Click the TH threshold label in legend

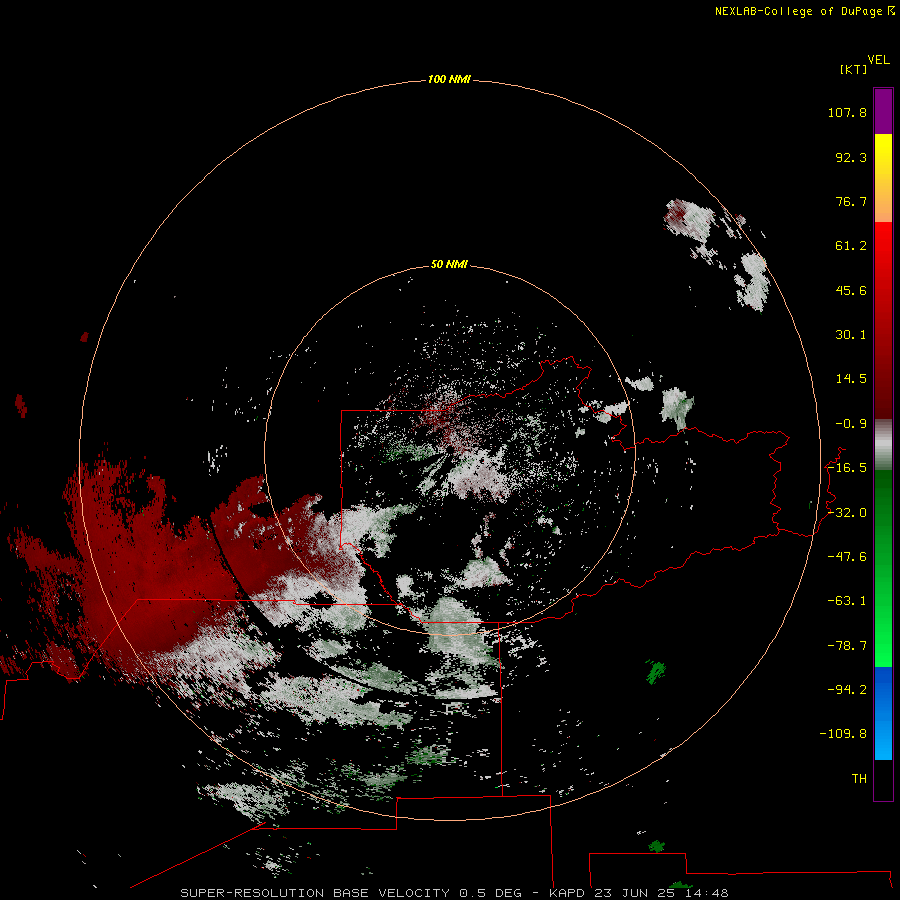[x=859, y=779]
